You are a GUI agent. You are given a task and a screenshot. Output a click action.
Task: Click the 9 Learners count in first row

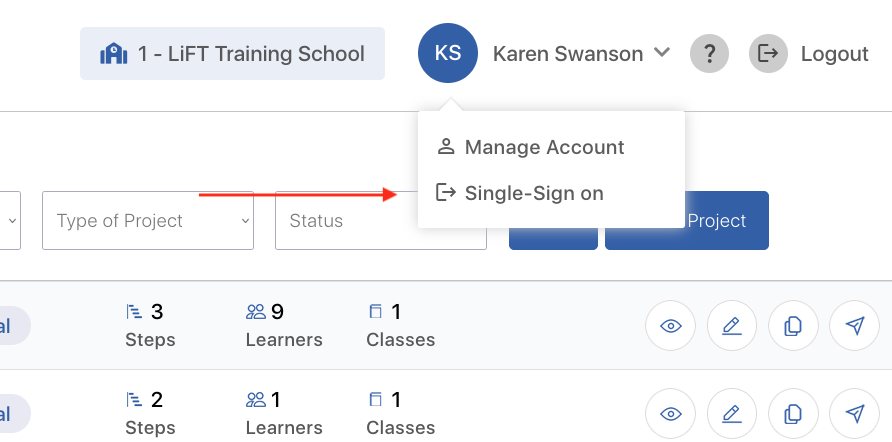click(284, 325)
